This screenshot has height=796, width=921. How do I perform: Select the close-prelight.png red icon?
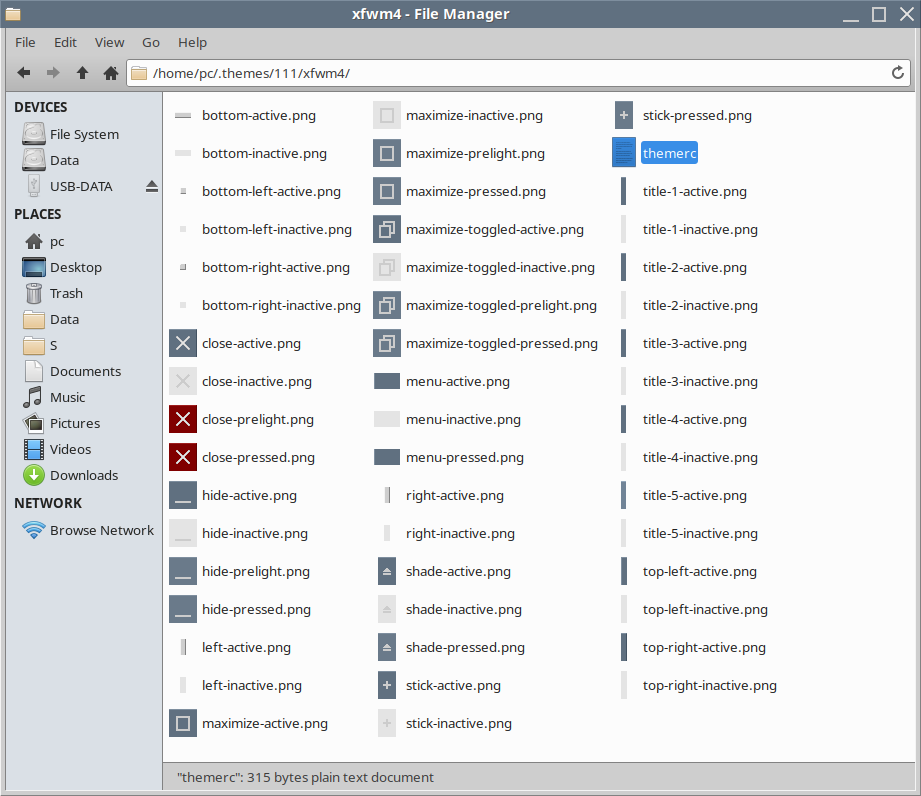pos(183,420)
